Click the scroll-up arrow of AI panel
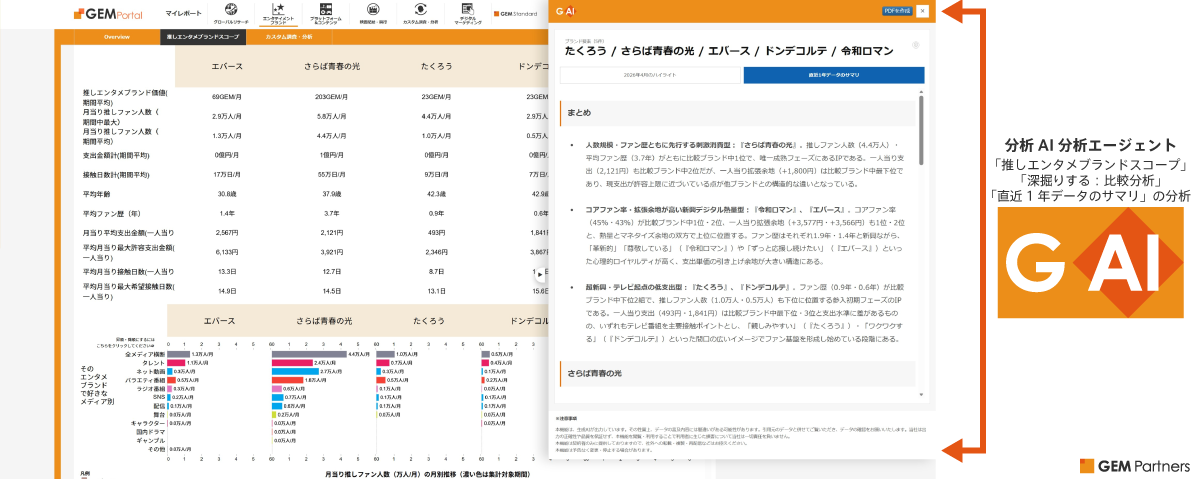 point(921,93)
